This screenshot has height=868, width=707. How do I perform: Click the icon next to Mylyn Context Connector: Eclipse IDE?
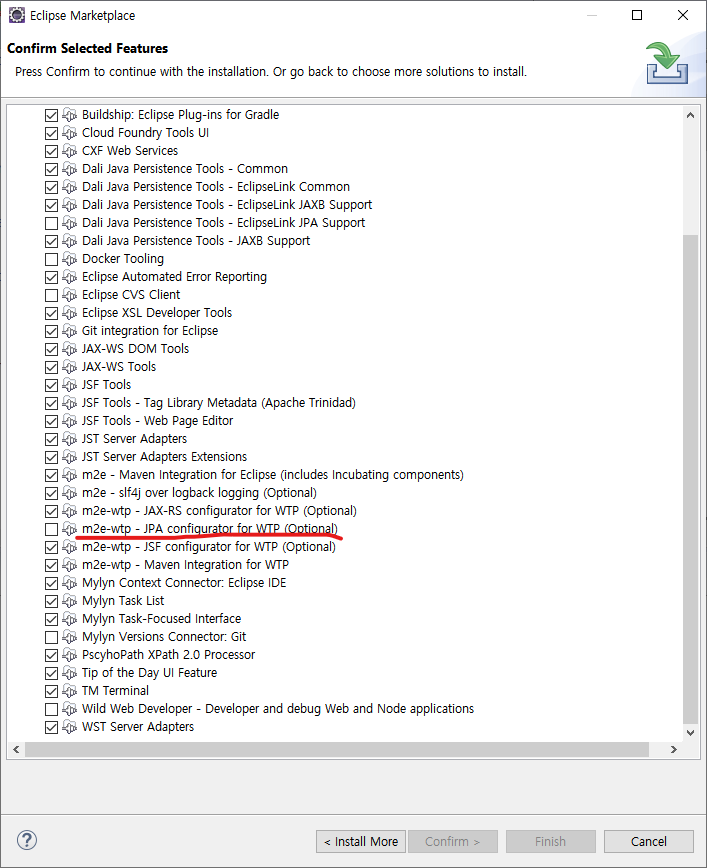[69, 583]
